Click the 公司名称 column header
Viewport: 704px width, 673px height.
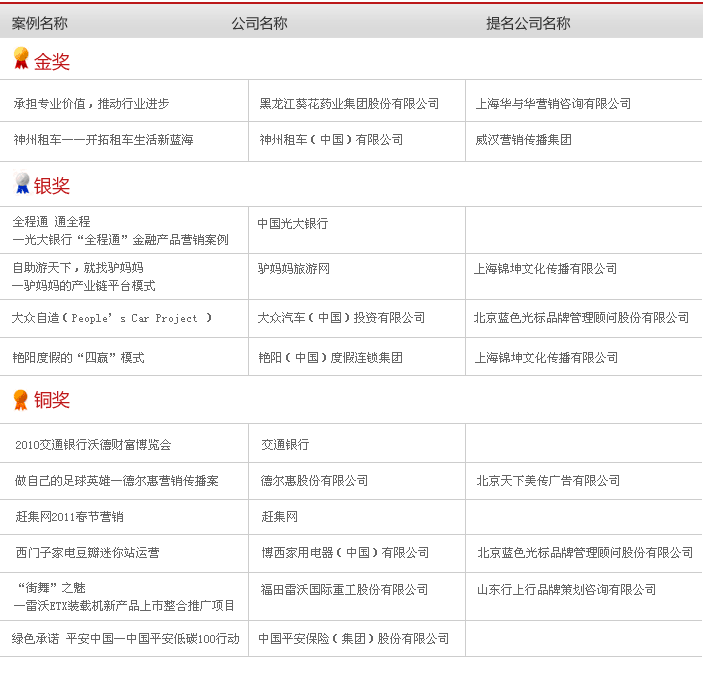click(259, 23)
